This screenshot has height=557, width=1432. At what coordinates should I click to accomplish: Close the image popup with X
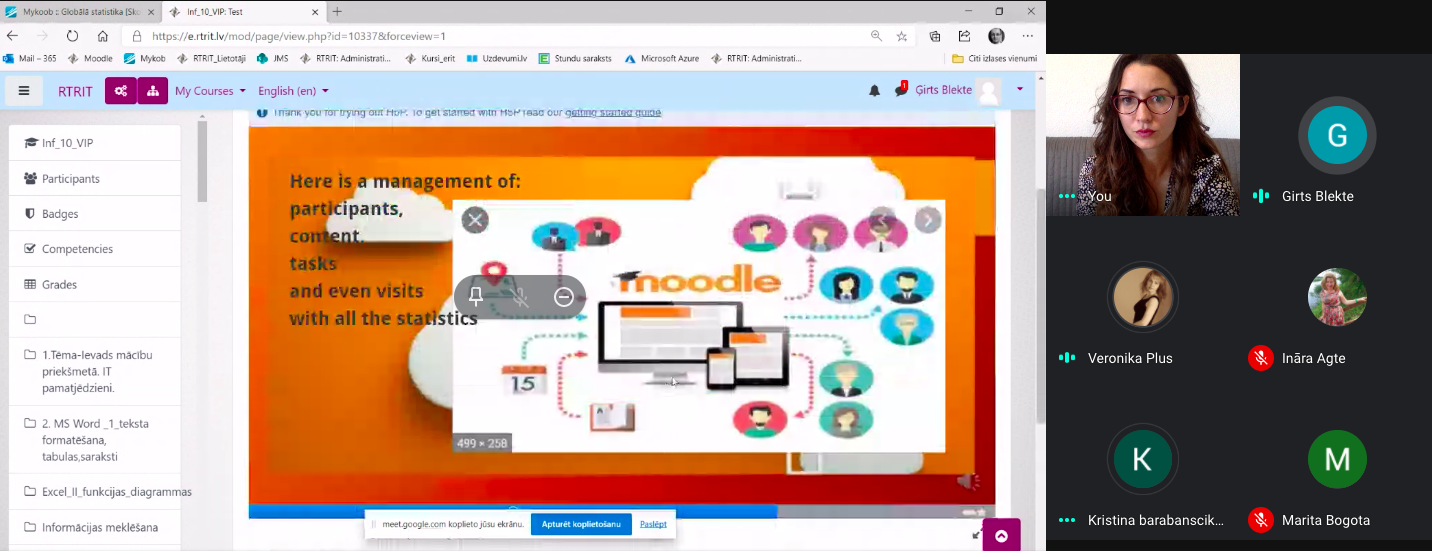click(x=475, y=220)
